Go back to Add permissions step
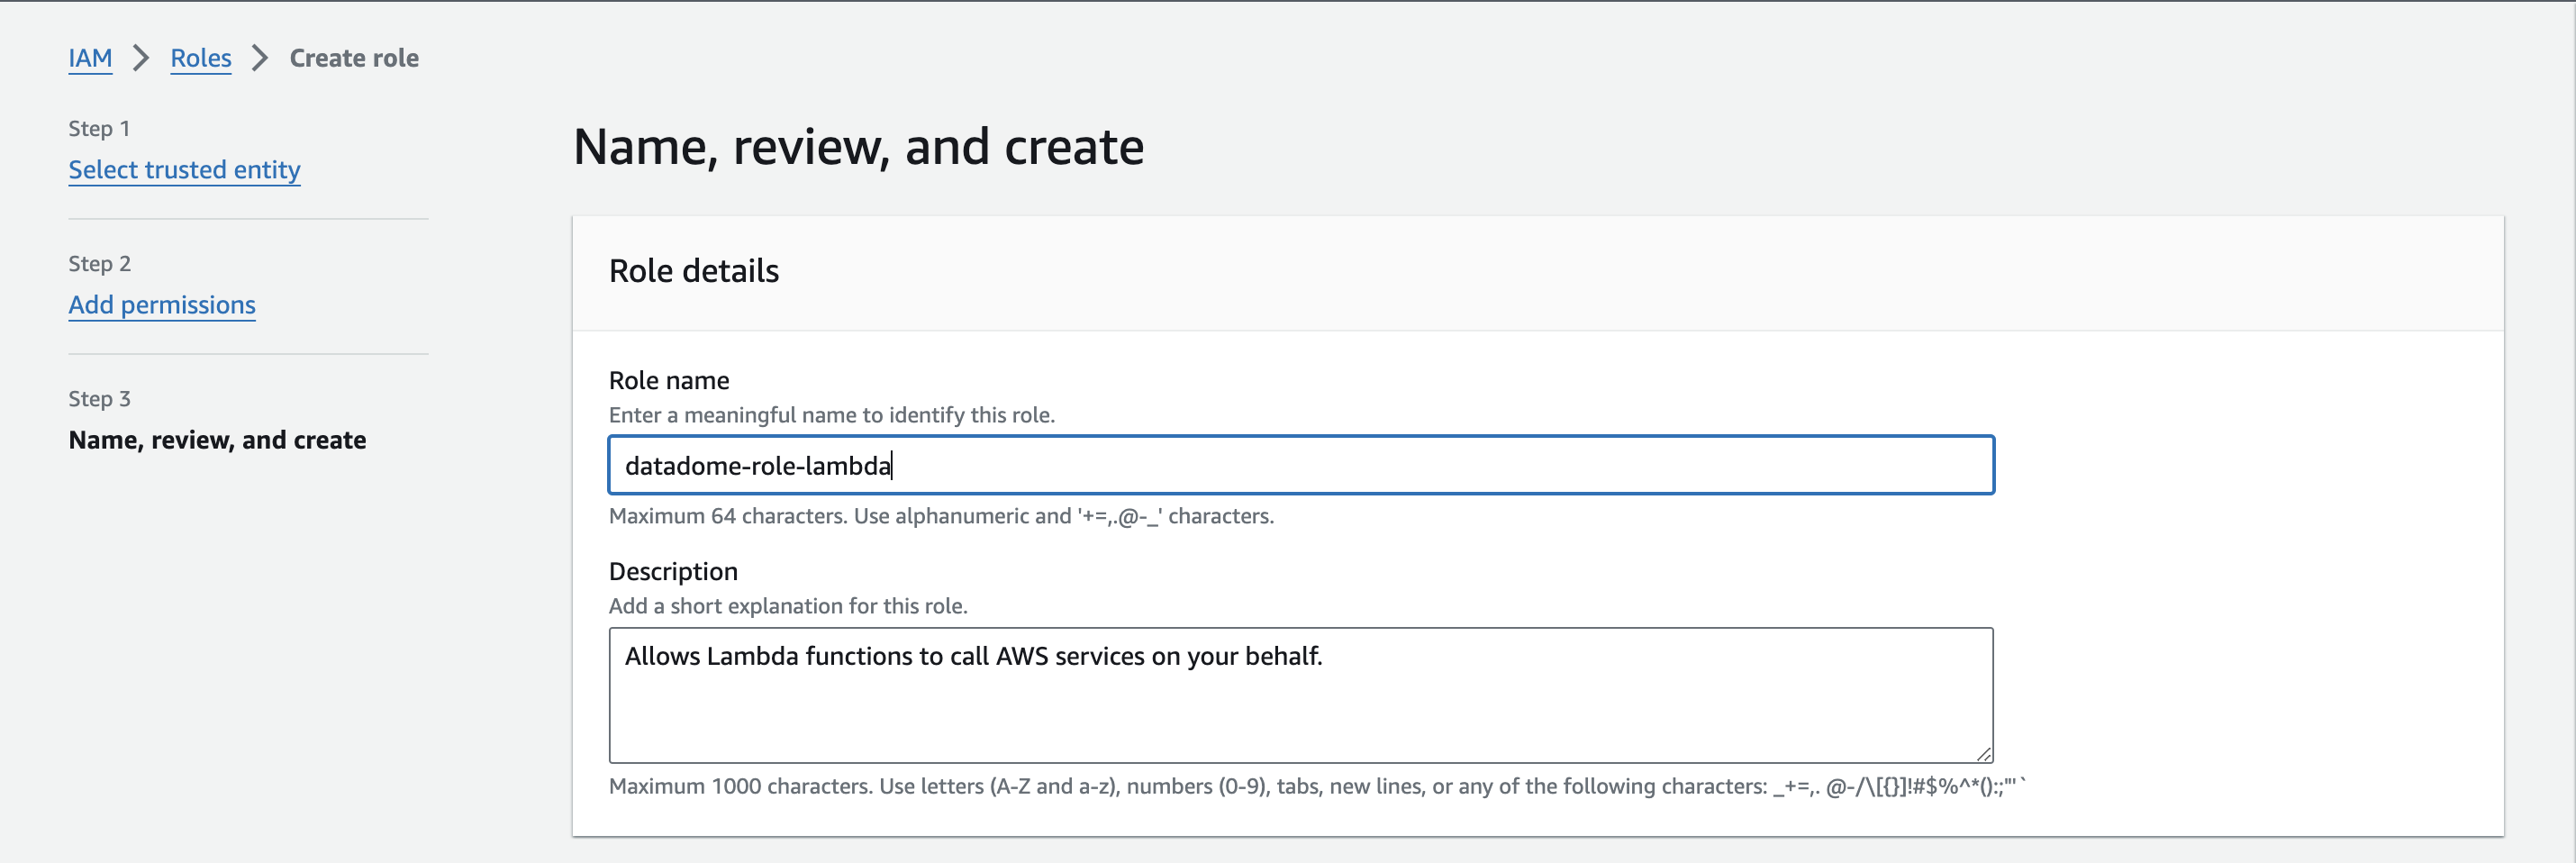The image size is (2576, 863). [x=162, y=305]
